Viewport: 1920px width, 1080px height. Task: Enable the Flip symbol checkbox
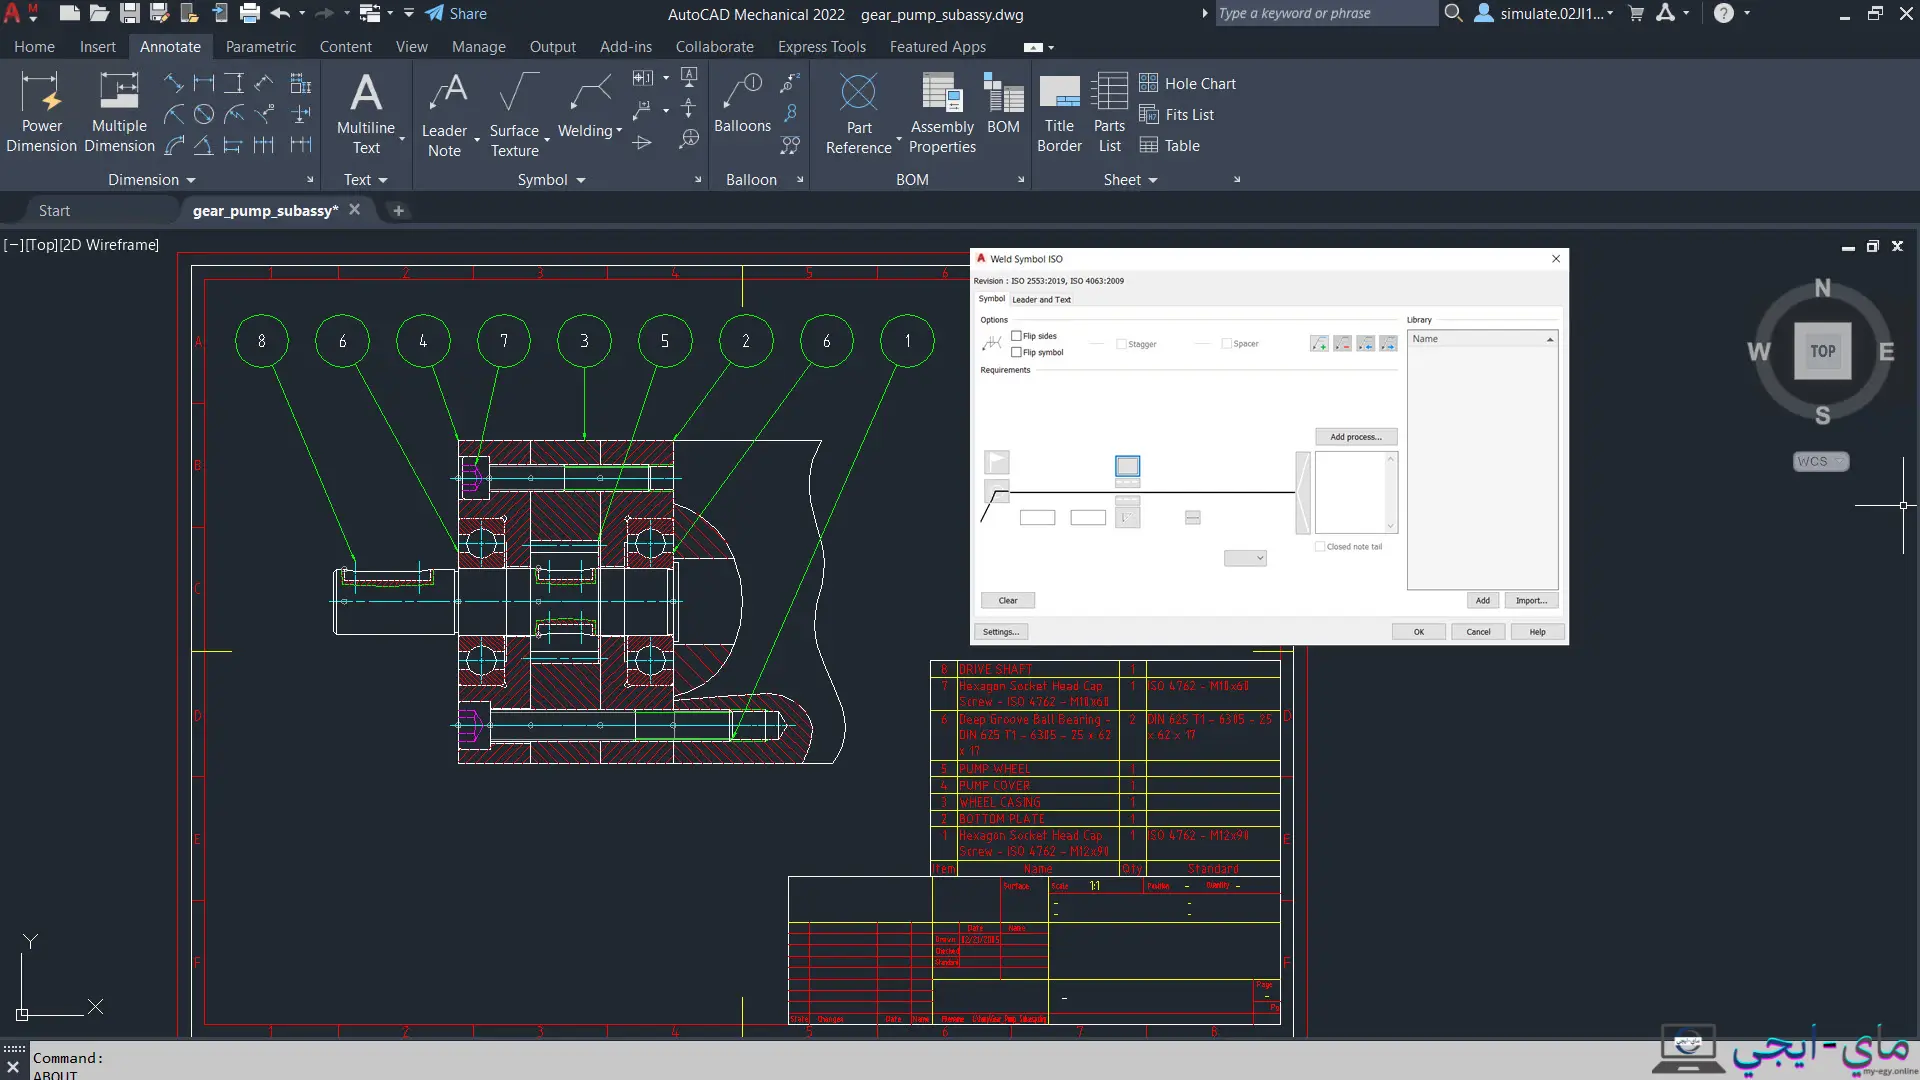(x=1016, y=352)
